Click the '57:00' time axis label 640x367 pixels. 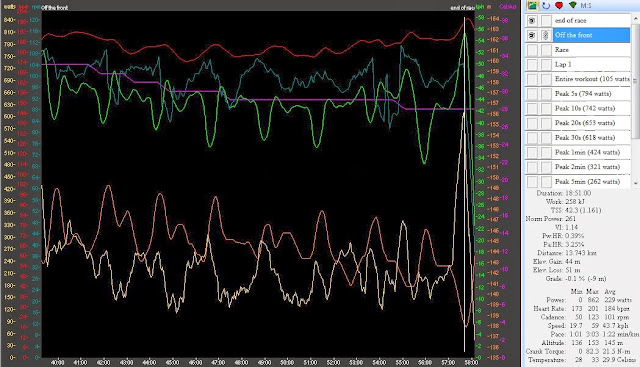[448, 362]
